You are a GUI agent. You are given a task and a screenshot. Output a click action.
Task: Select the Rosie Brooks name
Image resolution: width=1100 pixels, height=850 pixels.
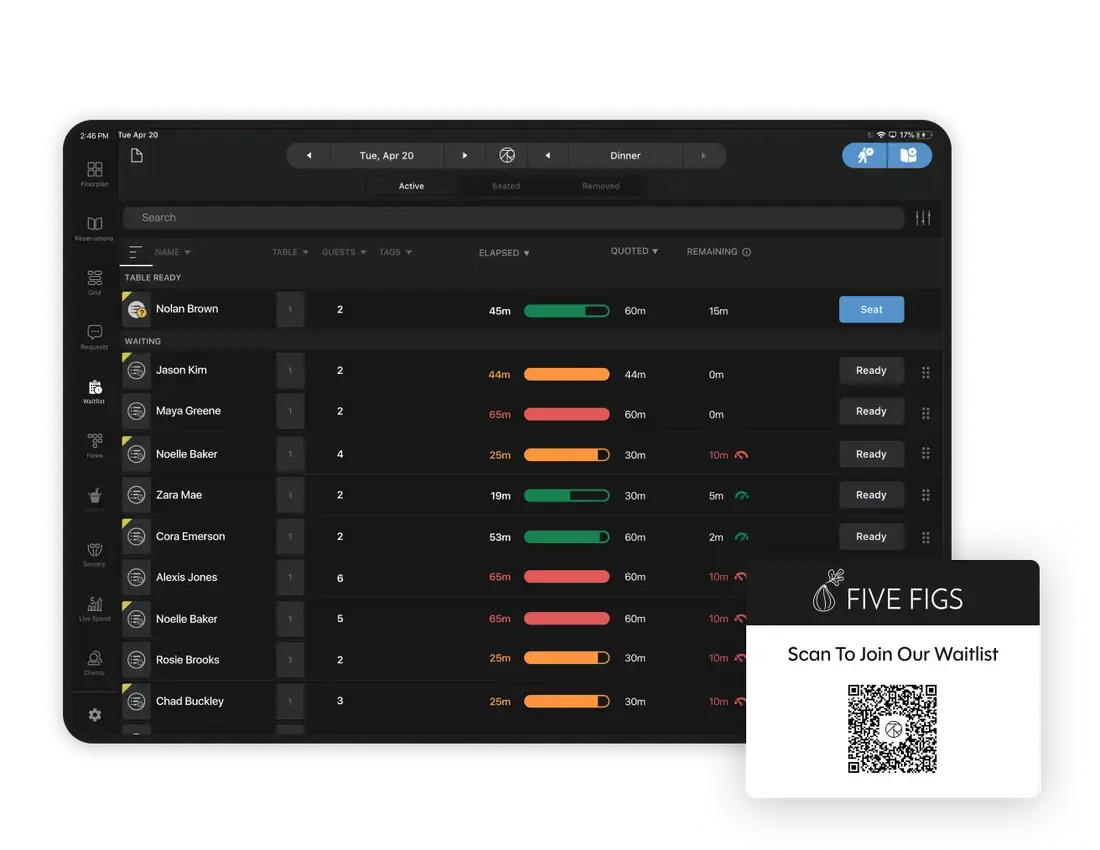pyautogui.click(x=187, y=660)
